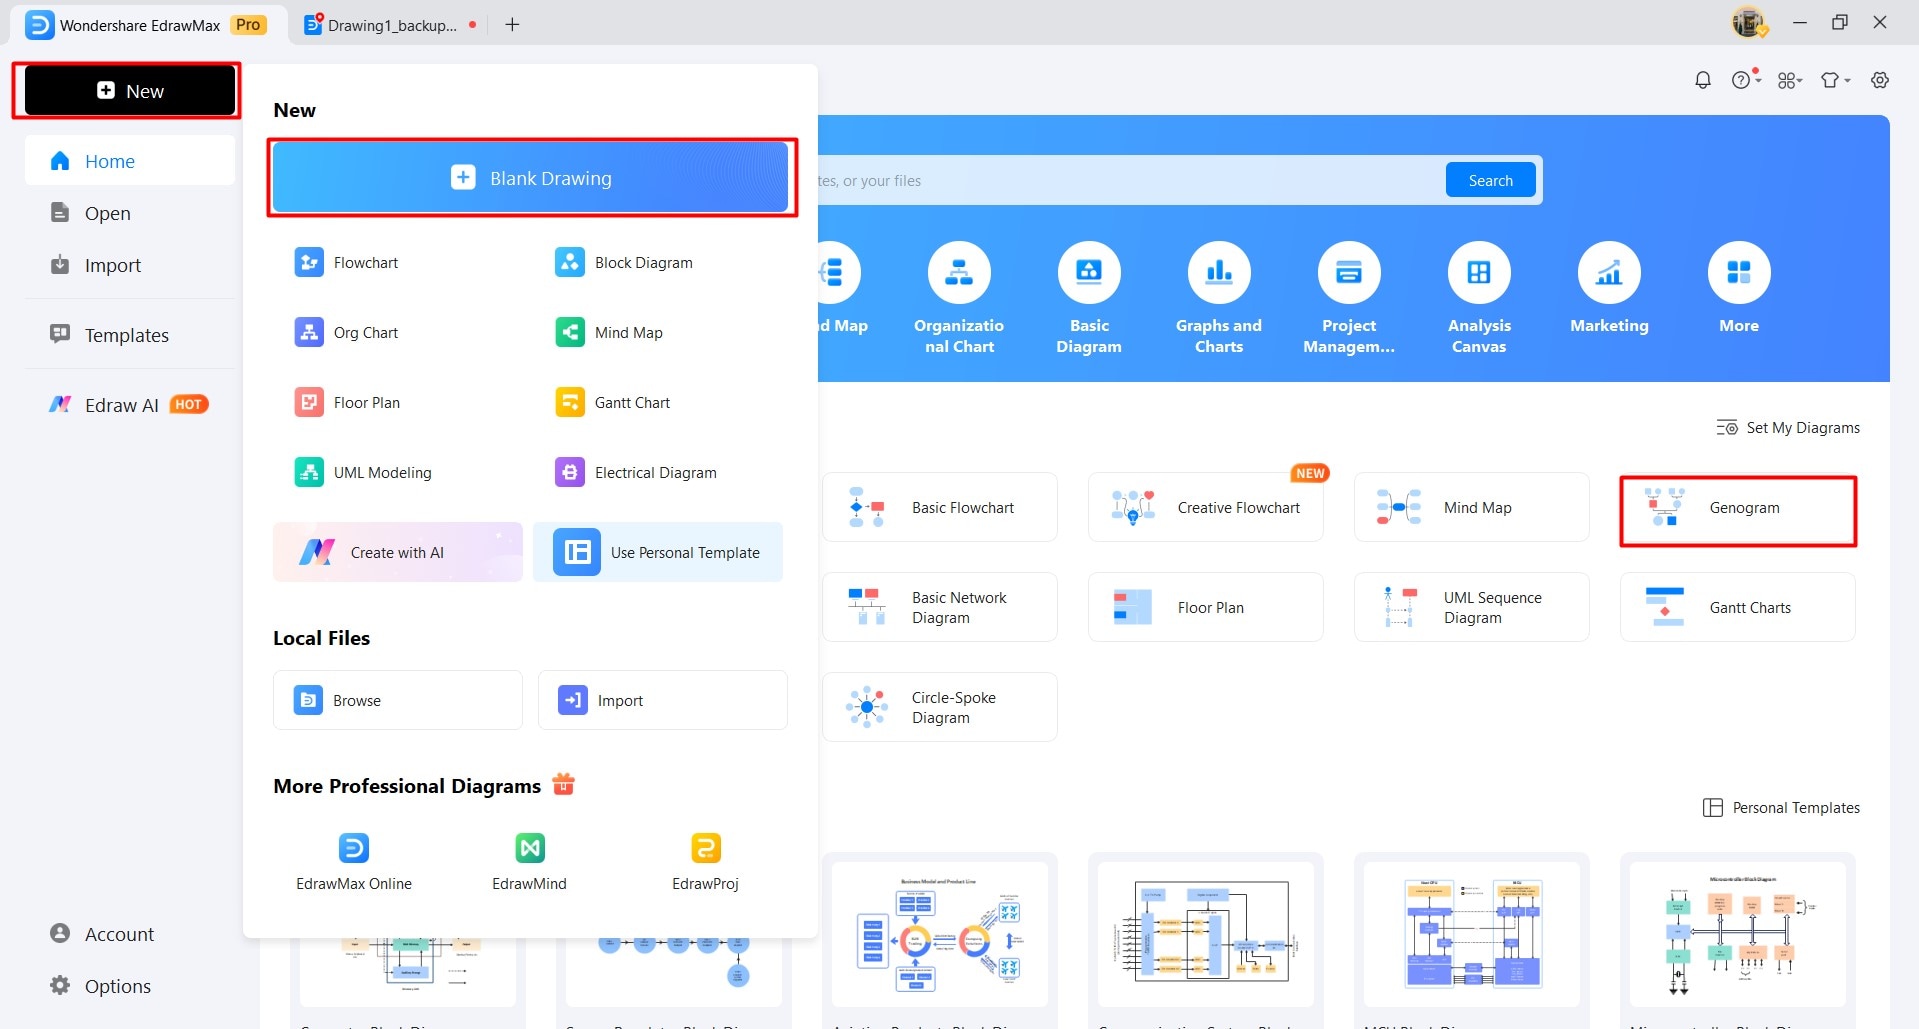Screen dimensions: 1919x1029
Task: Select Import in the left sidebar
Action: click(130, 265)
